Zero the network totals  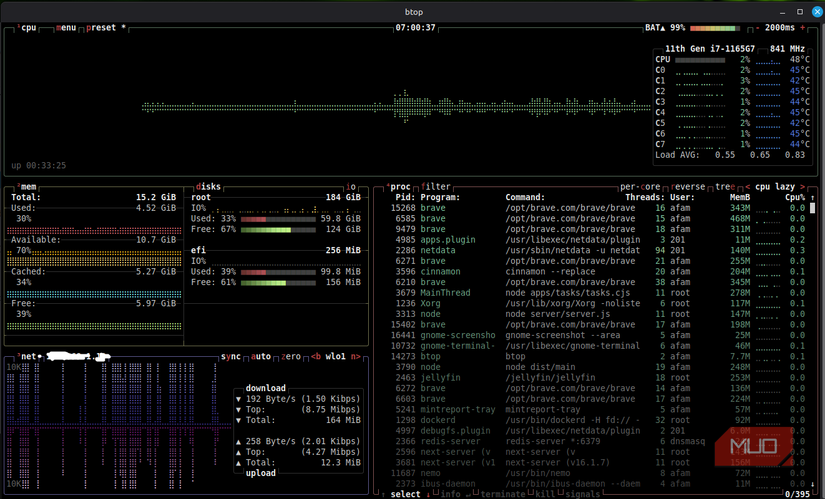[291, 356]
